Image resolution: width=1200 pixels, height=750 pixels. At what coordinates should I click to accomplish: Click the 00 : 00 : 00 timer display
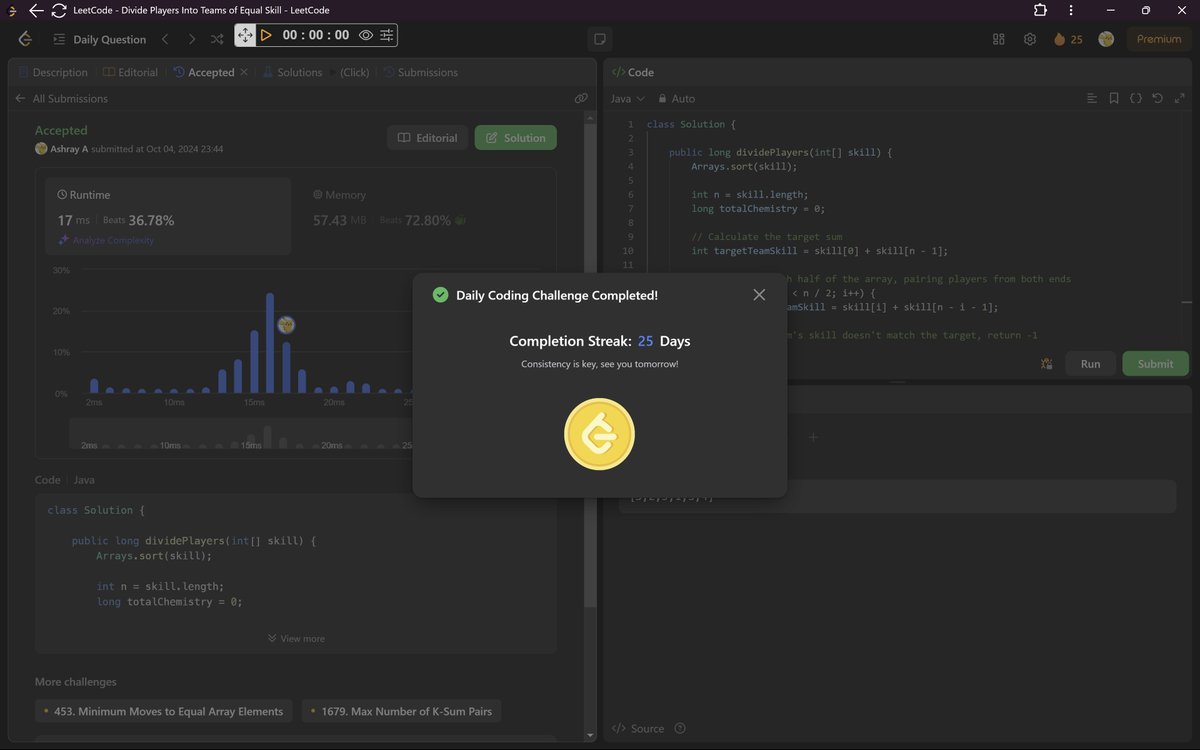point(316,35)
